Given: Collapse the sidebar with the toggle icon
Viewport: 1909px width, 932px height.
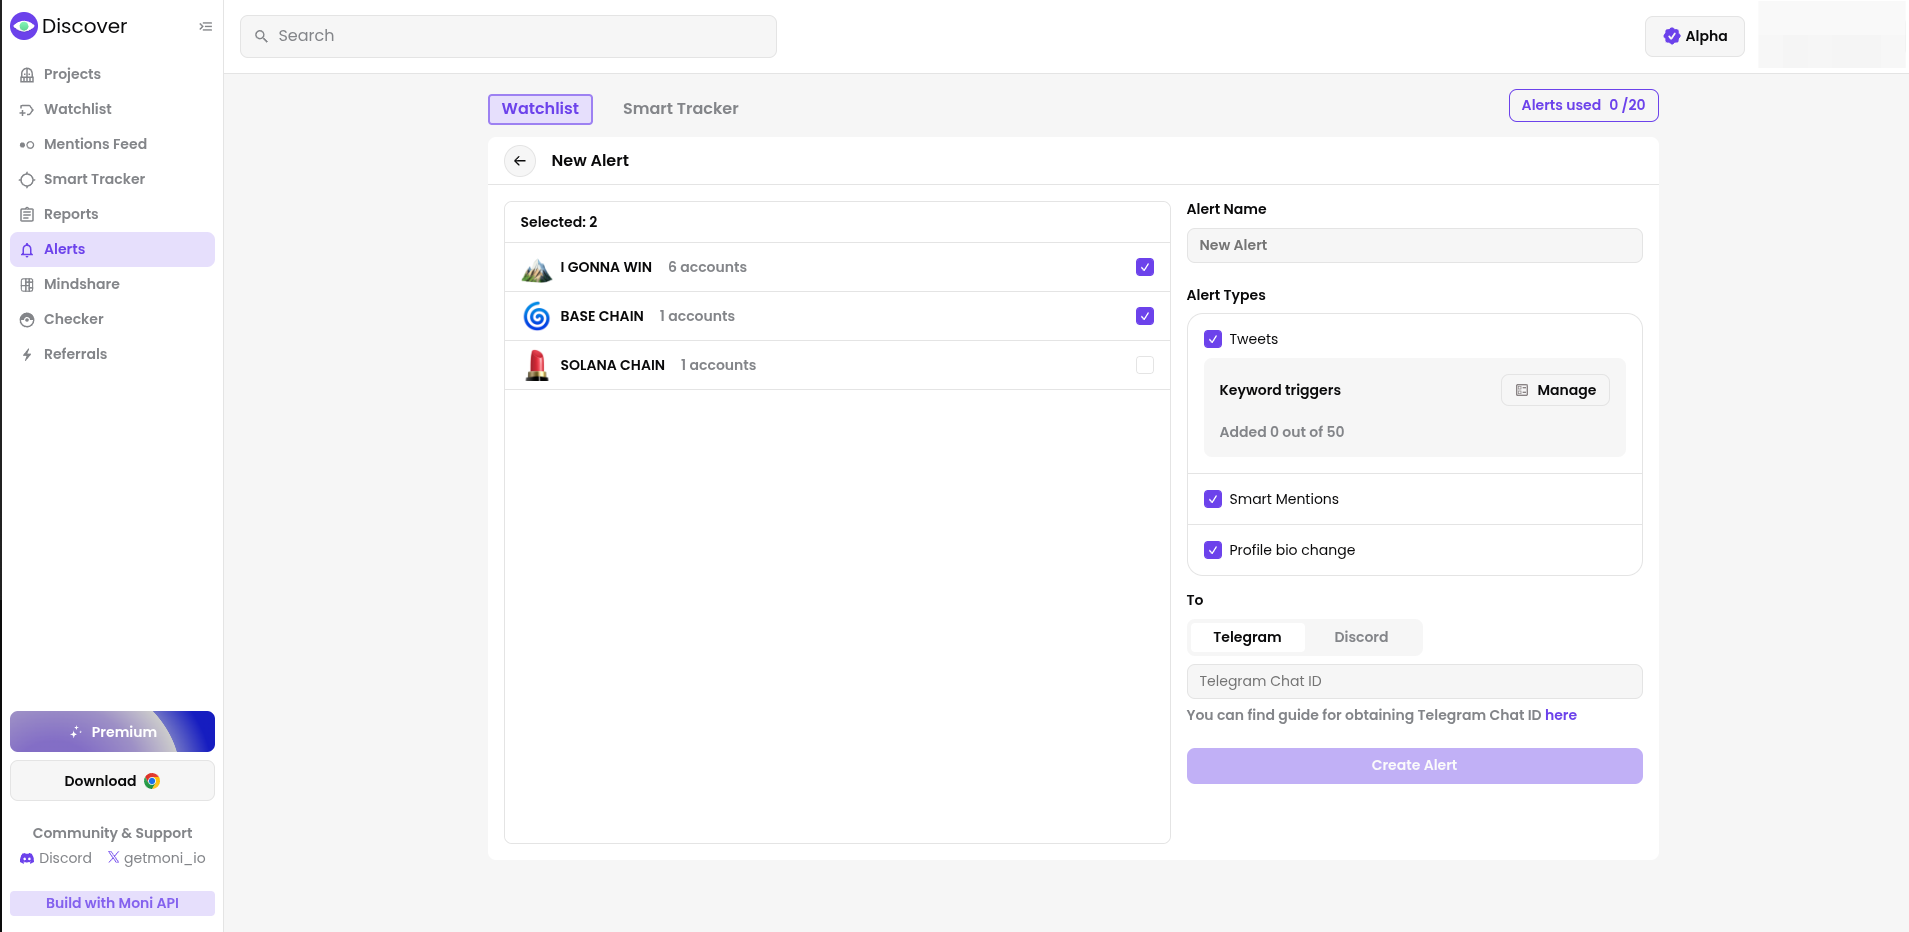Looking at the screenshot, I should (x=205, y=27).
